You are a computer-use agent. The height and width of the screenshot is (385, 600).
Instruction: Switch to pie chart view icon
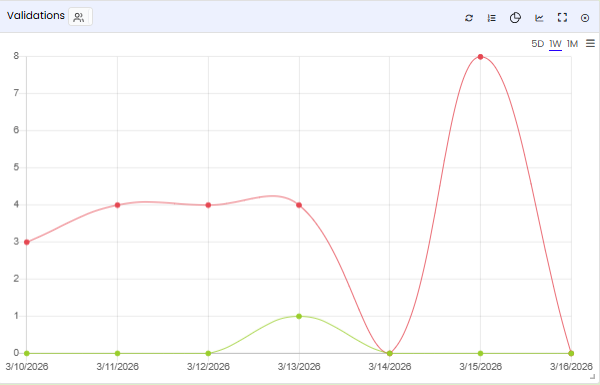pos(515,18)
